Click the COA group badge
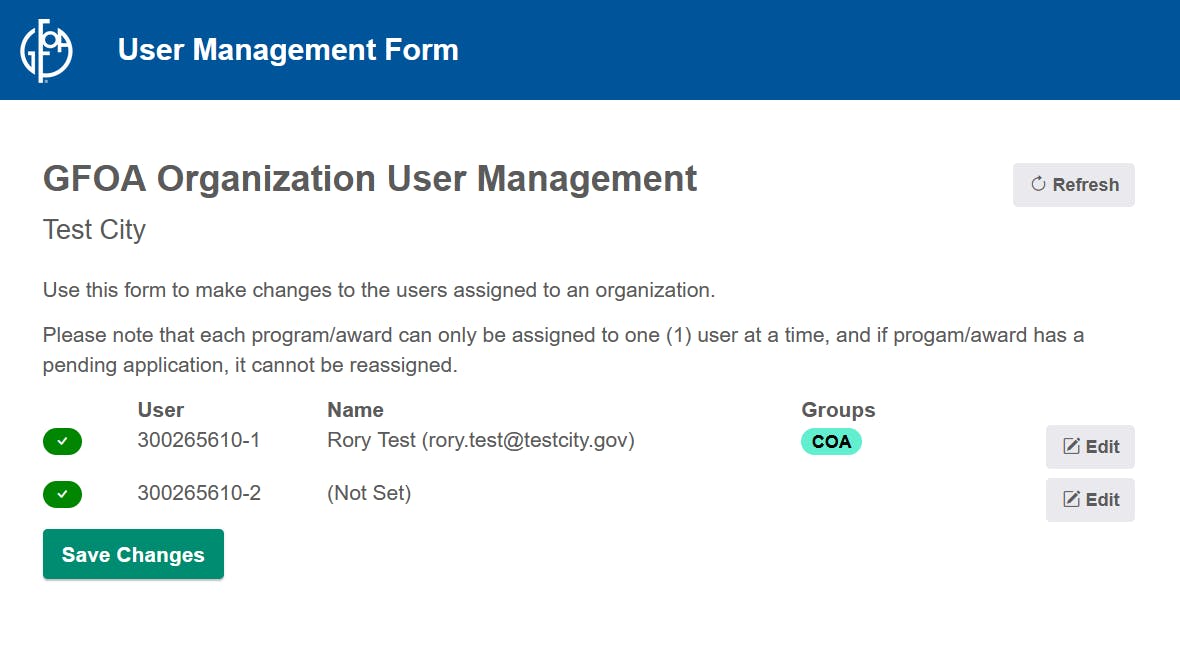The image size is (1180, 670). (x=831, y=441)
